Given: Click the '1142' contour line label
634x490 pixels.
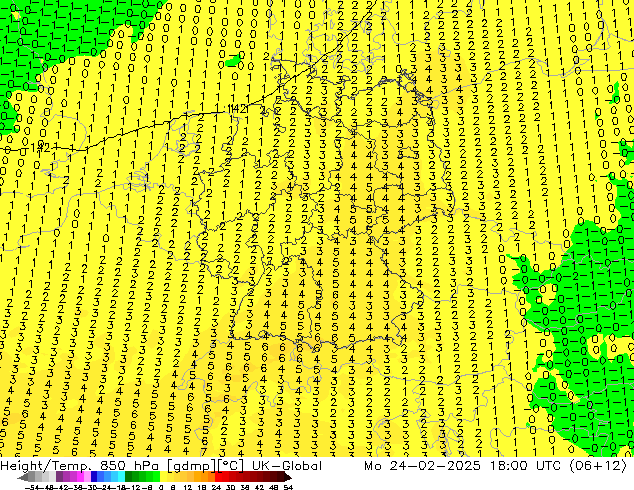Looking at the screenshot, I should tap(237, 109).
